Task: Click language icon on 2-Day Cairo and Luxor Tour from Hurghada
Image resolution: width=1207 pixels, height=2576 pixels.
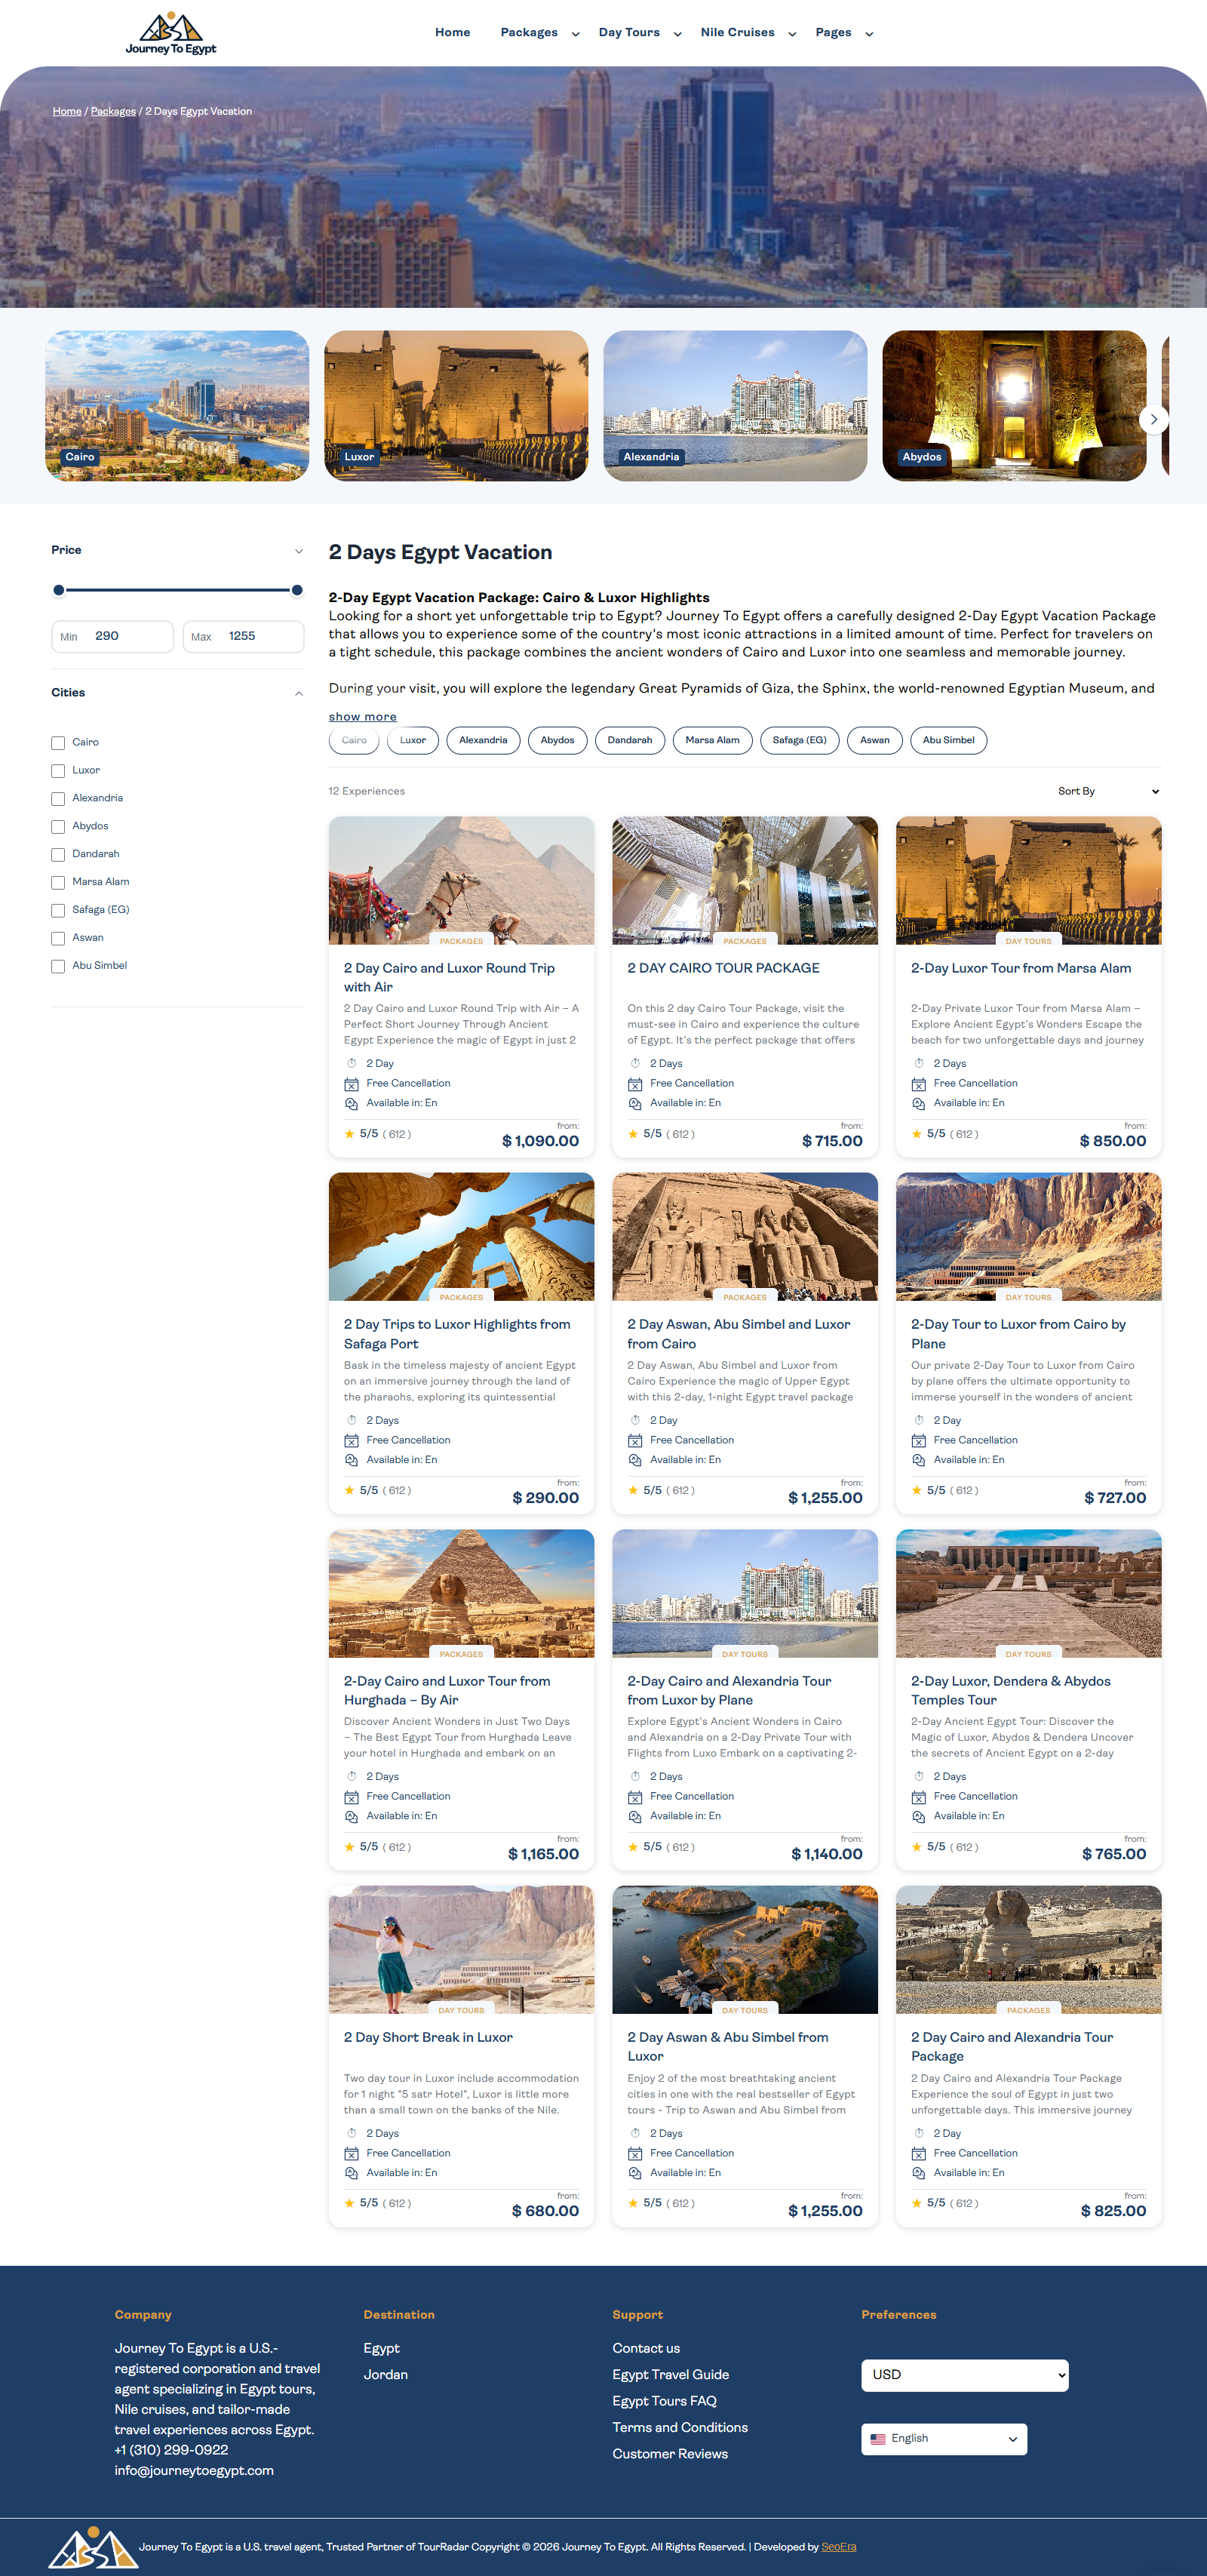Action: (351, 1816)
